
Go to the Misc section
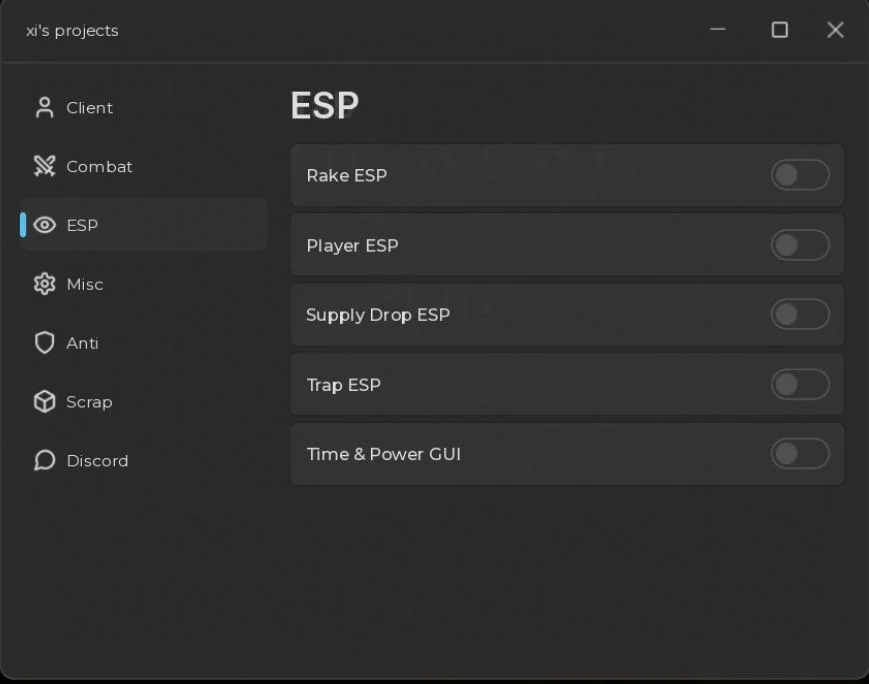85,284
